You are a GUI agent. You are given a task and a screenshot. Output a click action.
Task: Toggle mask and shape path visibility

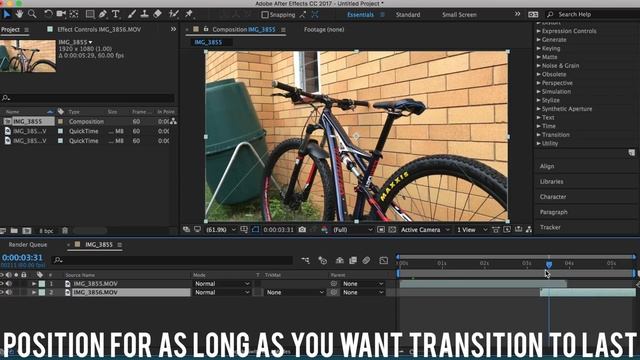256,229
